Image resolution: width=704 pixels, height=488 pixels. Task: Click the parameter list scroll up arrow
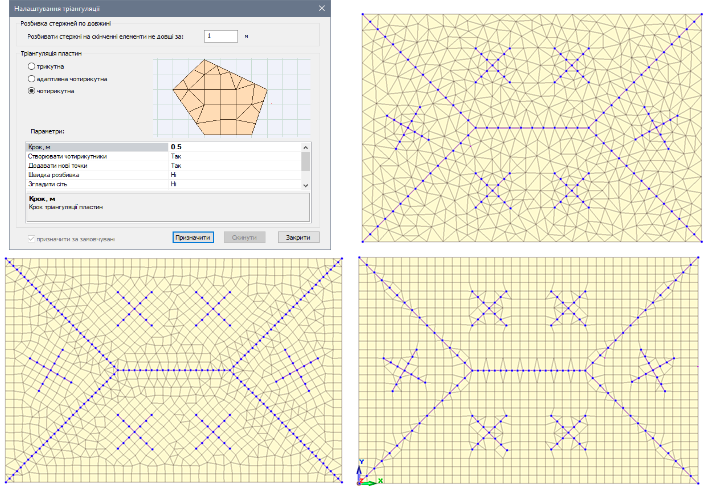[x=306, y=147]
